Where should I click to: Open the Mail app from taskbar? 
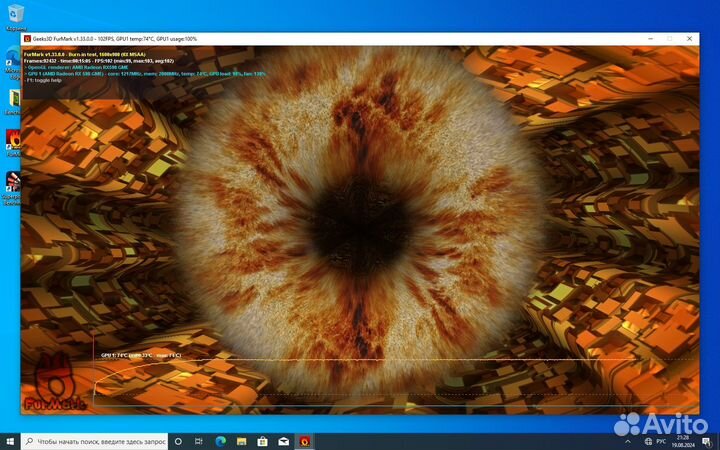[283, 441]
